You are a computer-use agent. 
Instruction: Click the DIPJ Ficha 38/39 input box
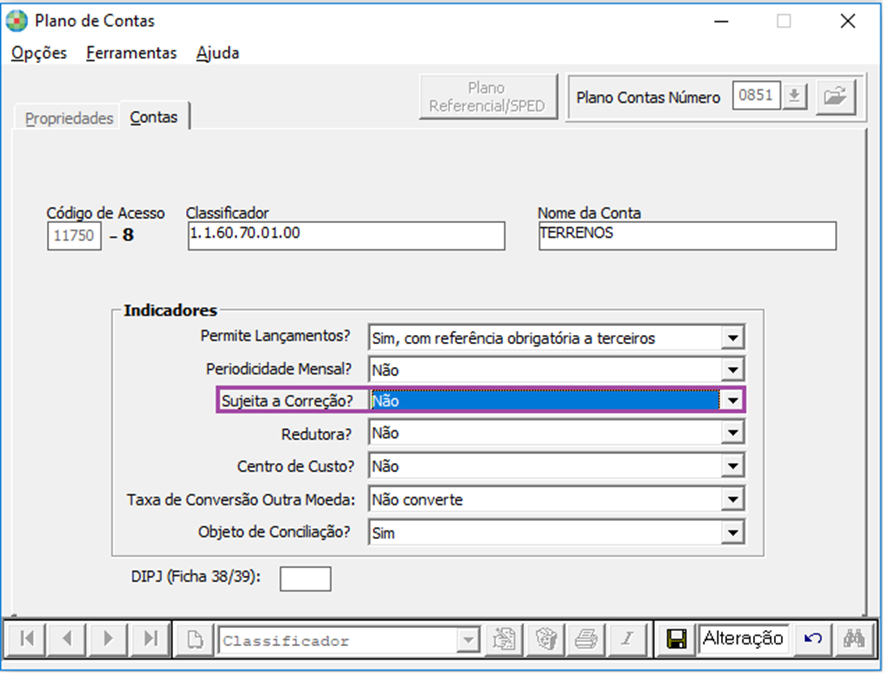tap(305, 579)
